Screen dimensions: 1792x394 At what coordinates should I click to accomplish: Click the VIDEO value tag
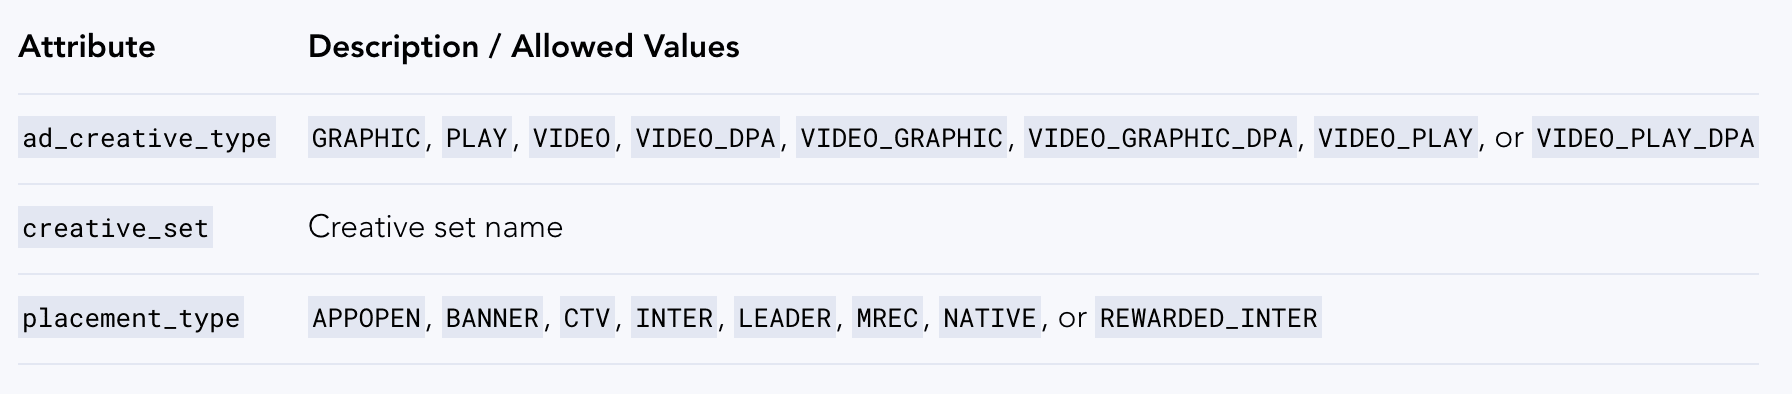click(x=572, y=138)
